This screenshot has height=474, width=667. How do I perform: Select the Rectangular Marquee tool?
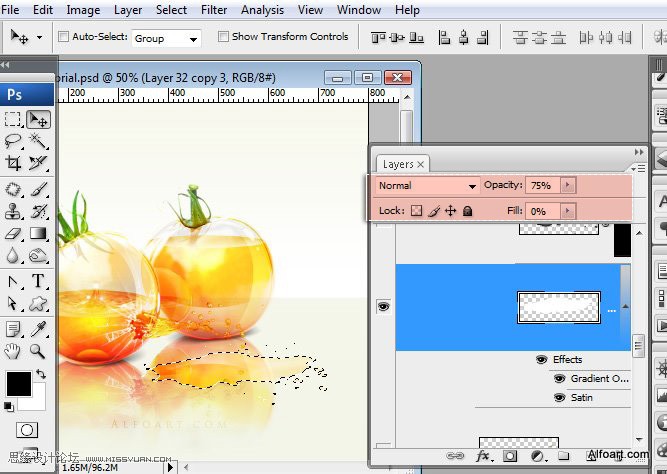[13, 119]
